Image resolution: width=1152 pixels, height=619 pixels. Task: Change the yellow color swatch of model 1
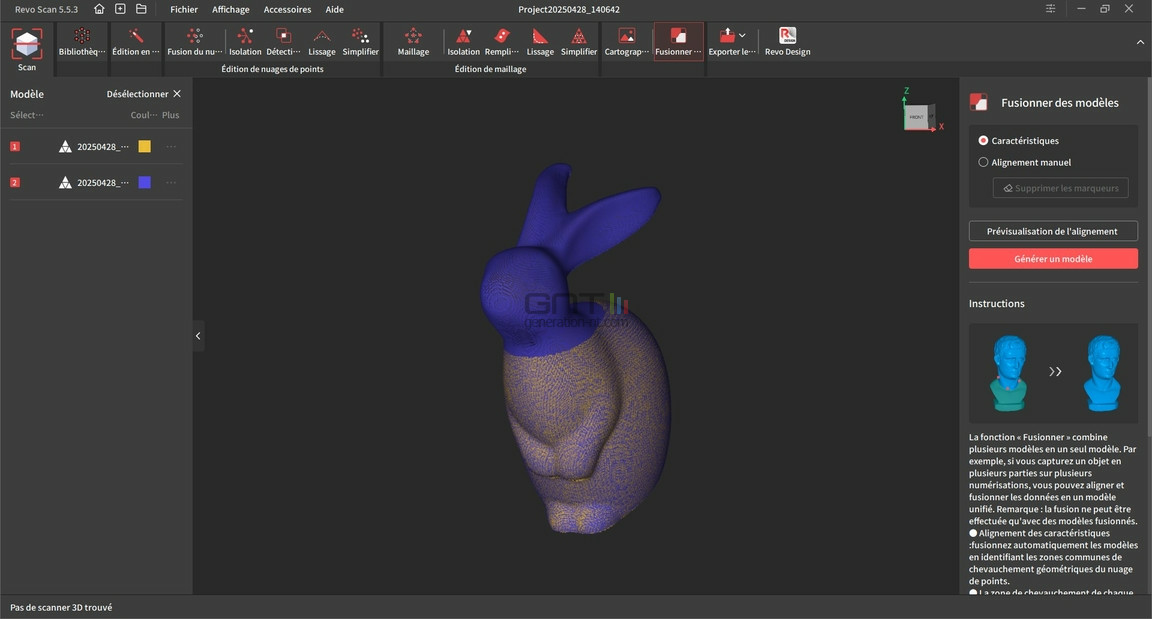(x=145, y=146)
